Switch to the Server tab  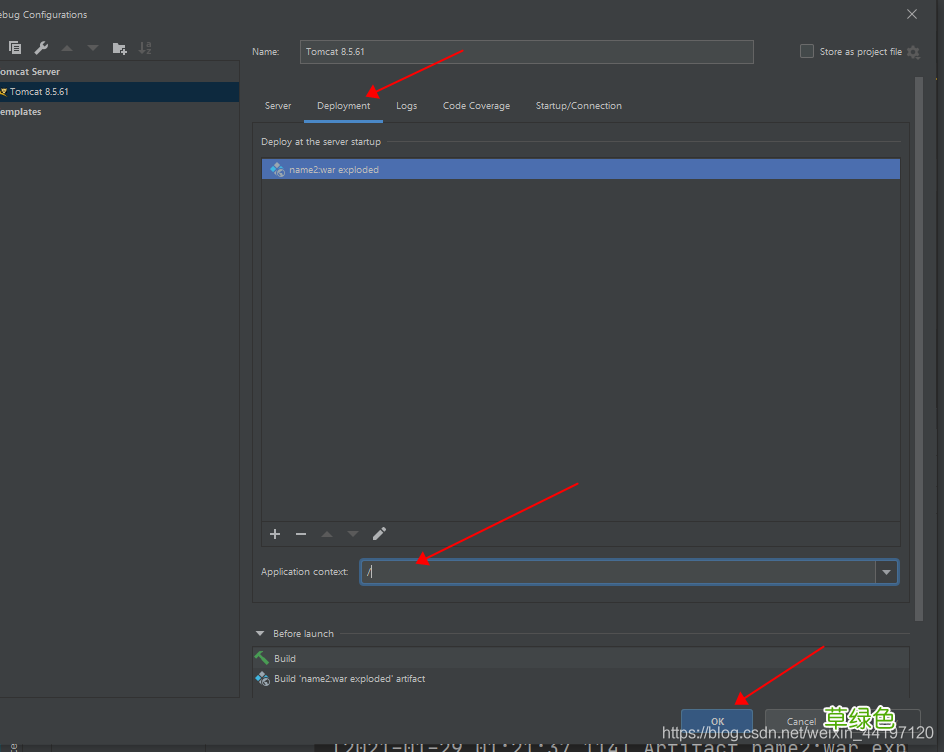click(x=278, y=106)
